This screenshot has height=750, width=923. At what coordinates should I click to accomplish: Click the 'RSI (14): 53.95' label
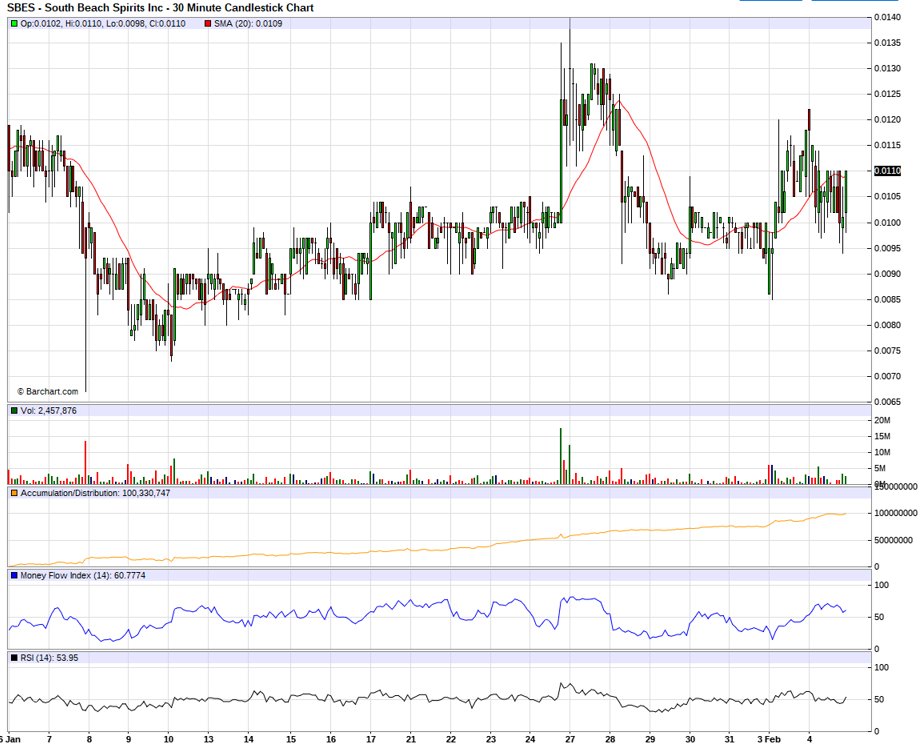click(x=49, y=658)
